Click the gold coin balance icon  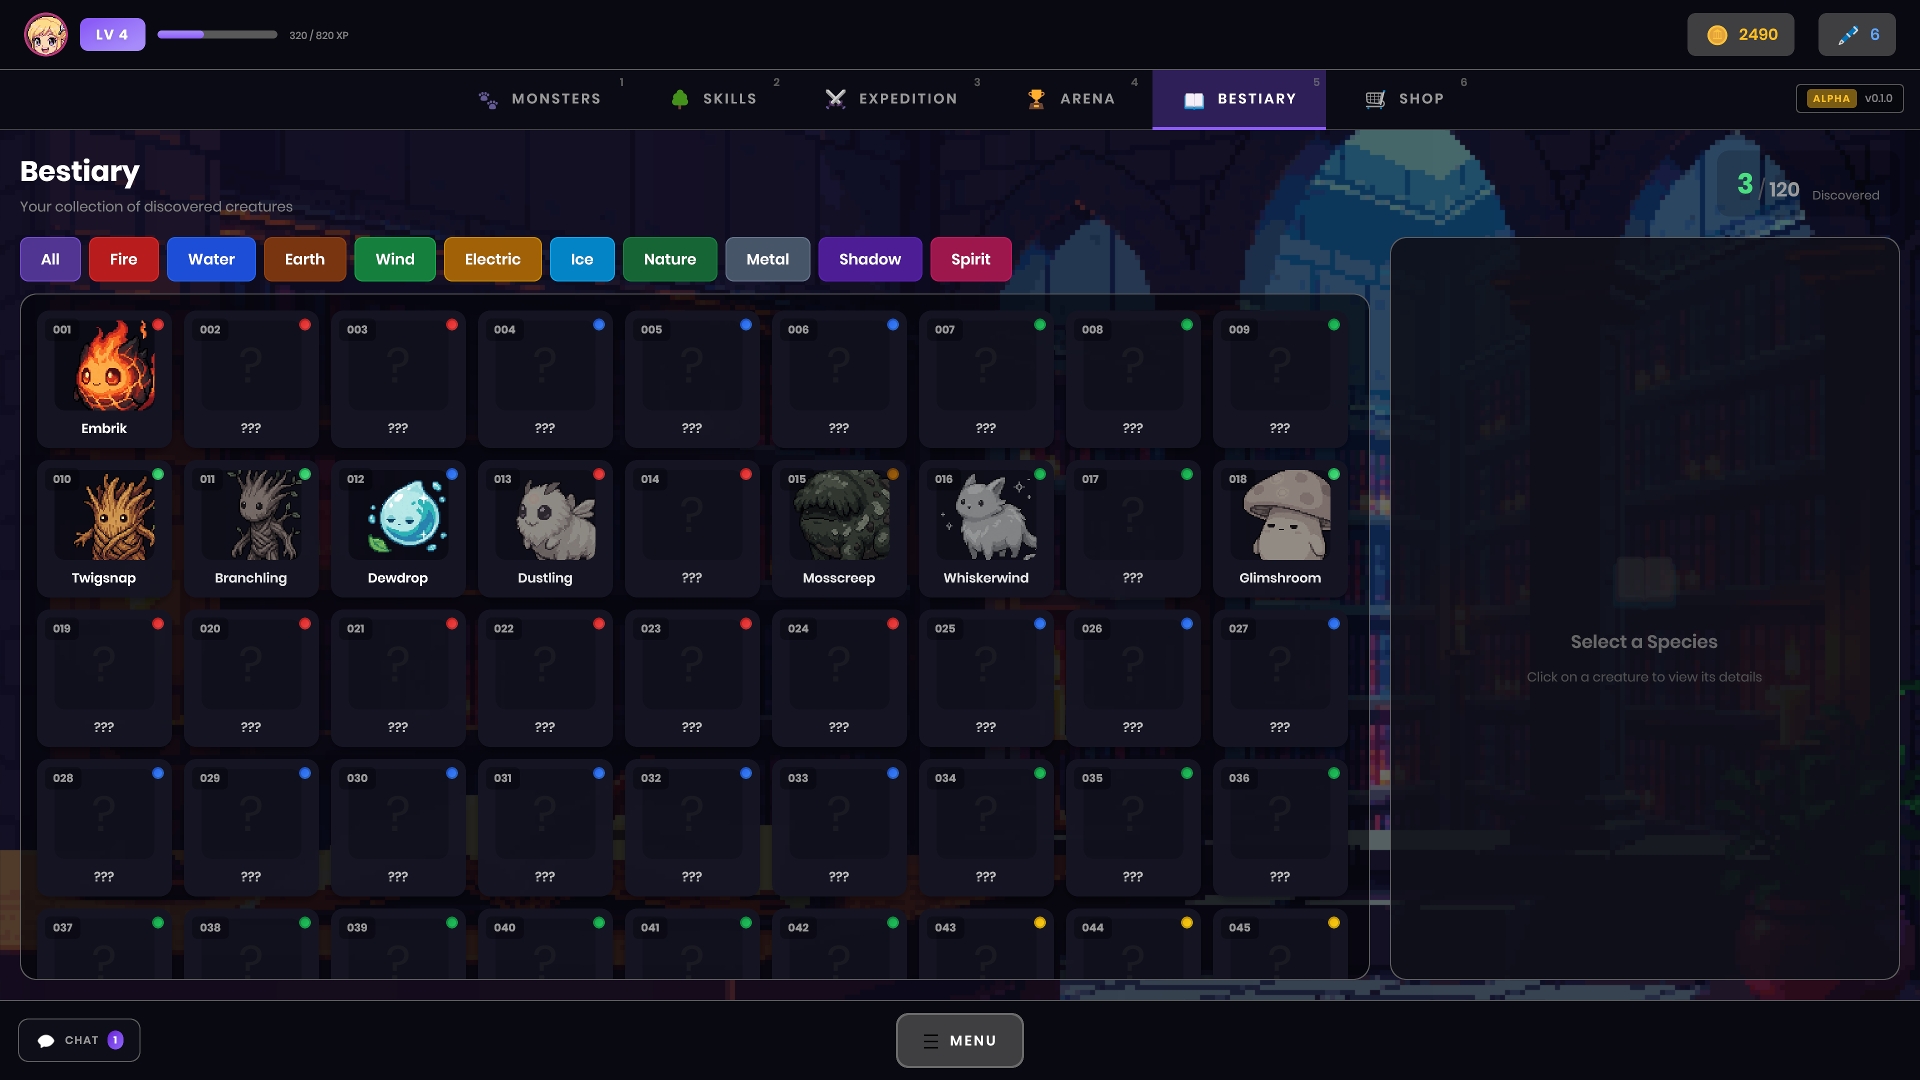(x=1717, y=35)
